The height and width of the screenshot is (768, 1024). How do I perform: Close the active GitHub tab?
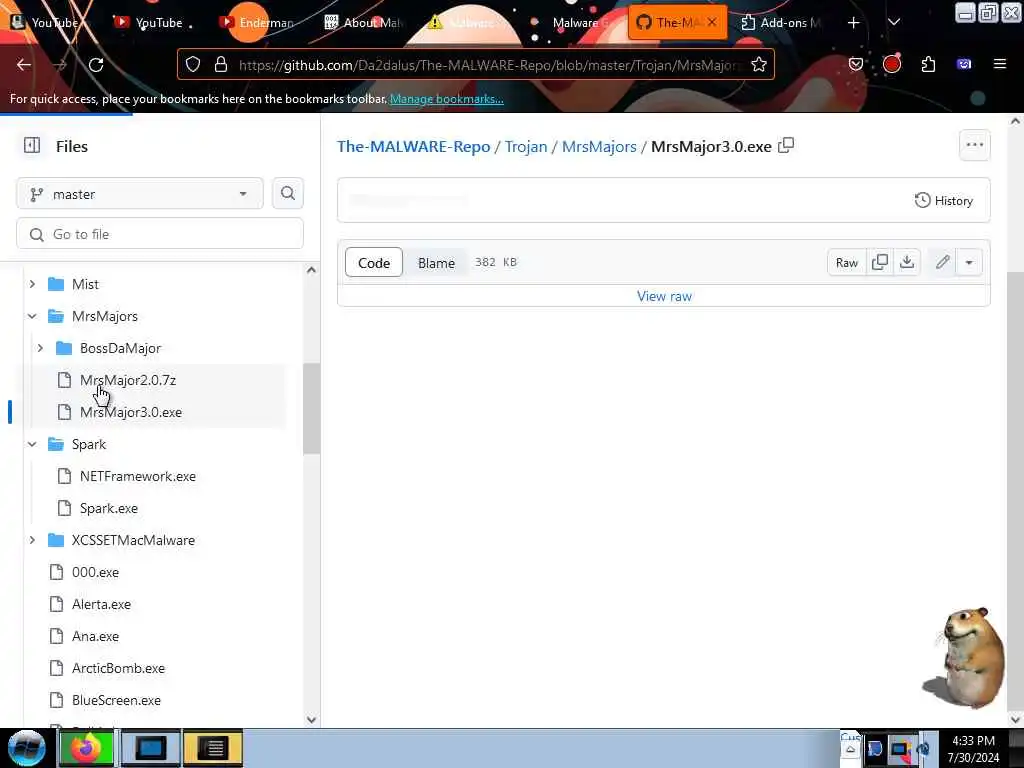(x=712, y=22)
